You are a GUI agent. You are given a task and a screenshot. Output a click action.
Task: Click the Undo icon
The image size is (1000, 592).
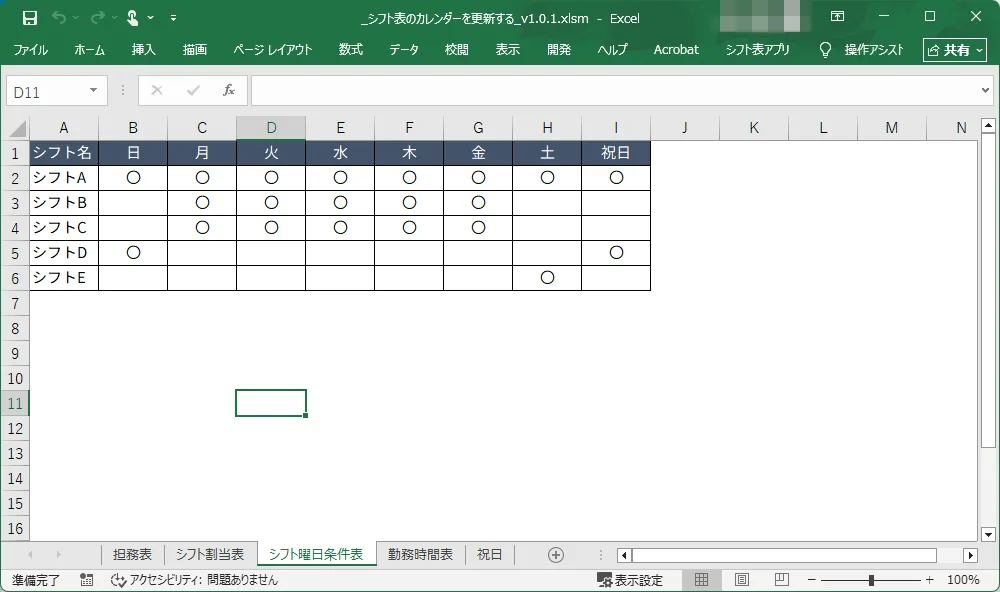[58, 17]
